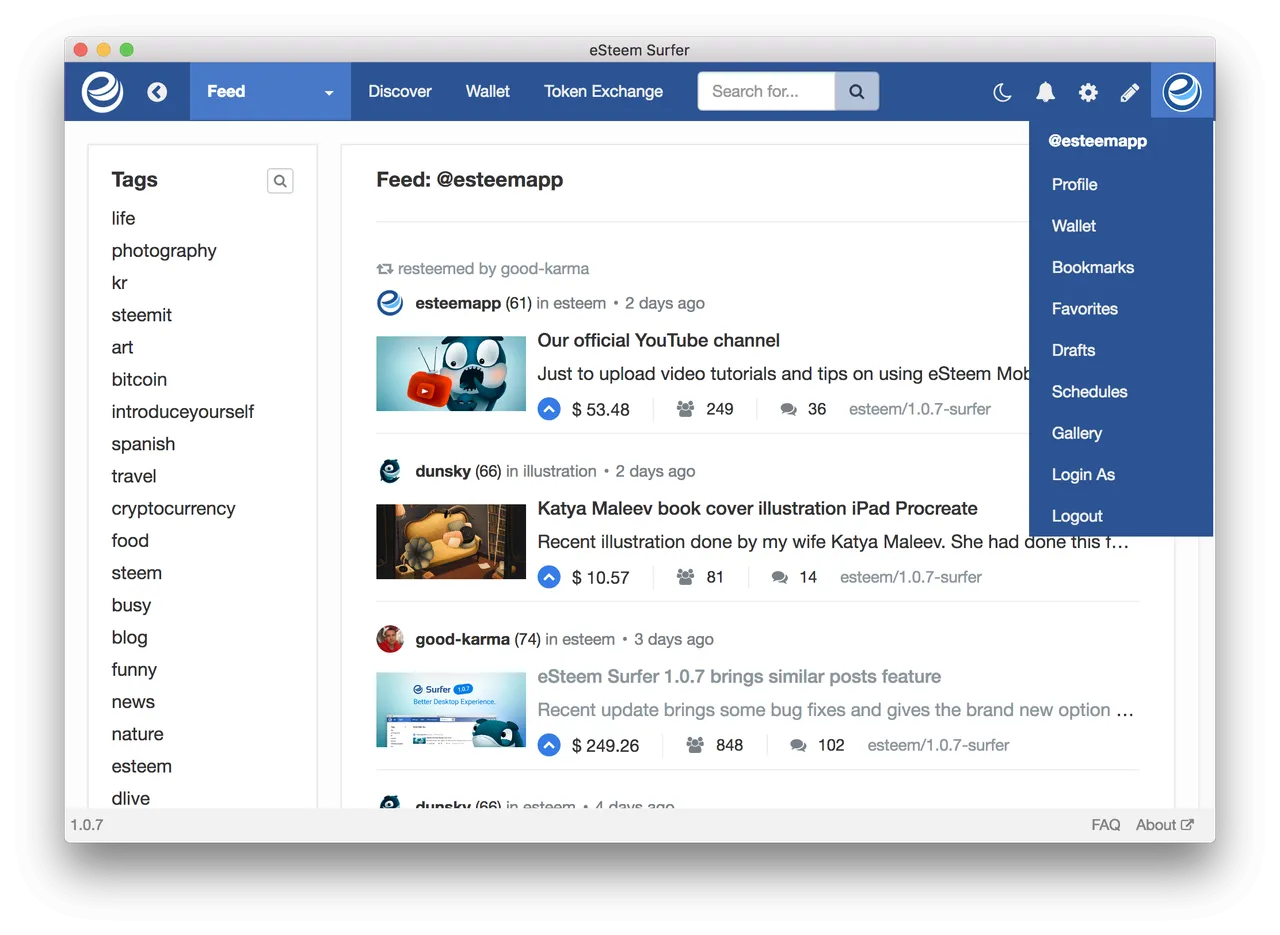
Task: Select the 'travel' tag
Action: click(x=134, y=476)
